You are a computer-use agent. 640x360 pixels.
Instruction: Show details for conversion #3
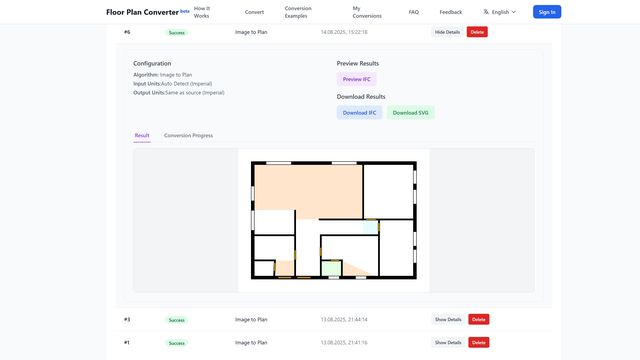448,319
